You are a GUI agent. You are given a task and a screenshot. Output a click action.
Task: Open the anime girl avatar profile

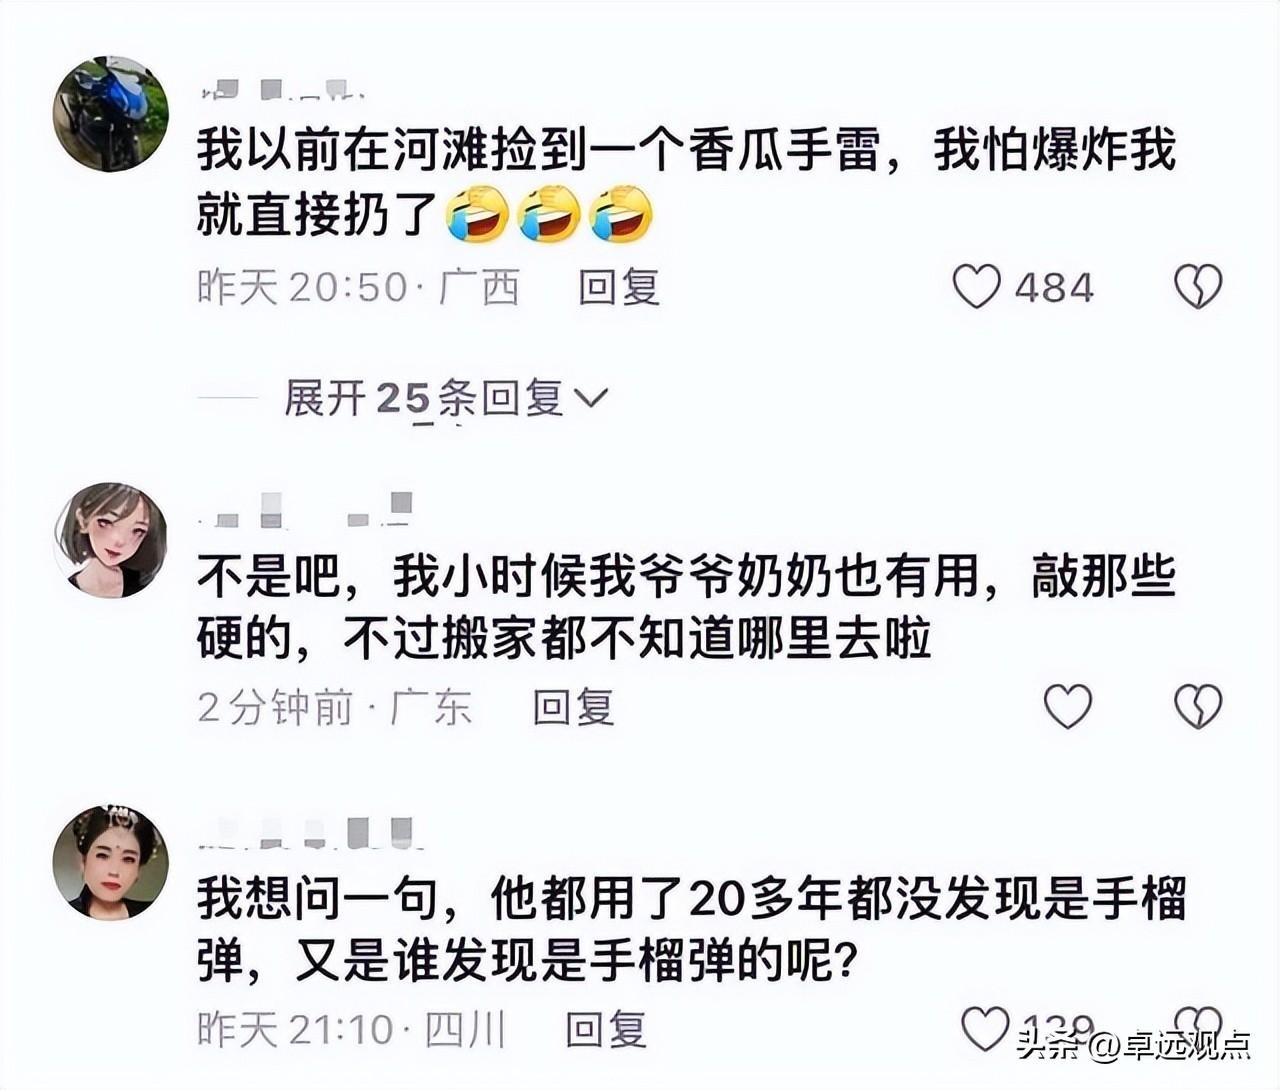tap(111, 540)
